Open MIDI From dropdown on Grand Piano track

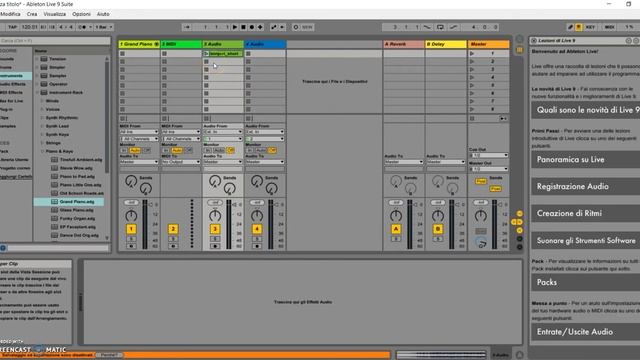(139, 132)
